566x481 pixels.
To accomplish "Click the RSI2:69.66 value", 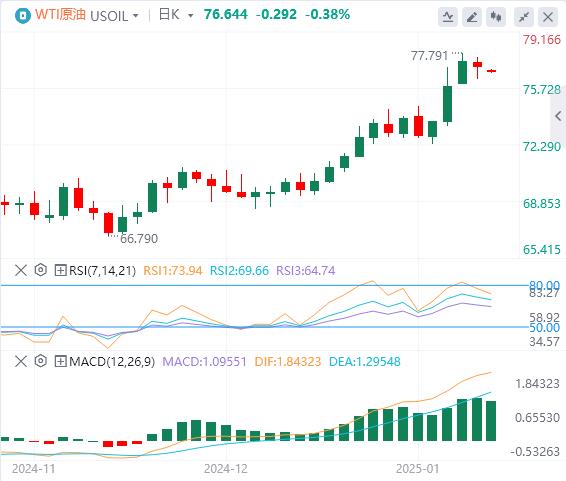I will point(239,271).
